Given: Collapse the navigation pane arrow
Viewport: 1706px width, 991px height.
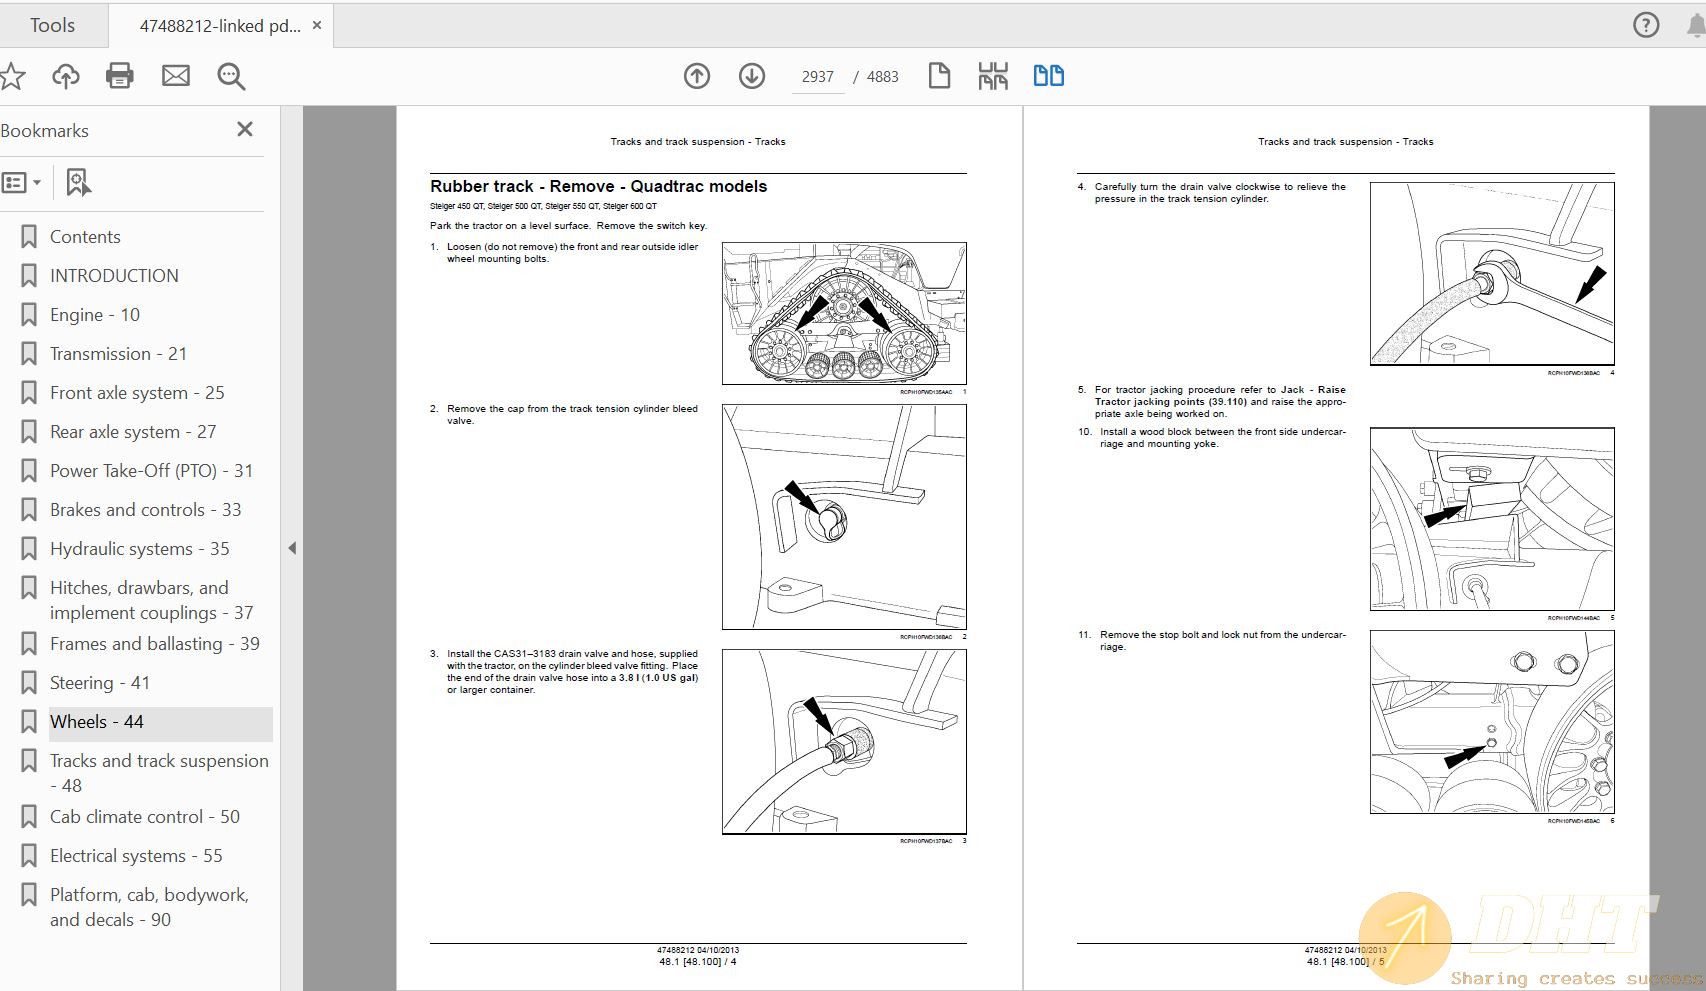Looking at the screenshot, I should point(292,548).
